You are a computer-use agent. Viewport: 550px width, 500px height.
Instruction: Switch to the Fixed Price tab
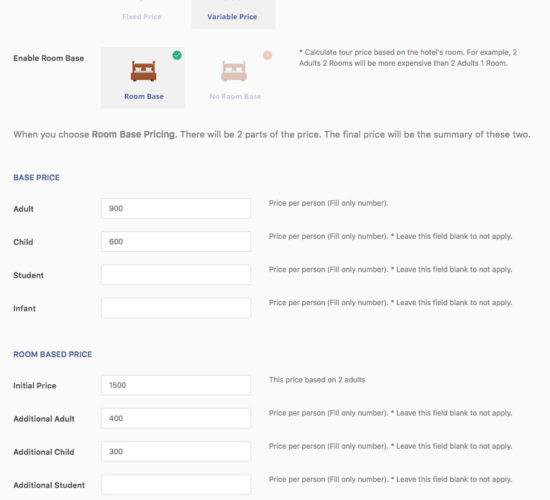[142, 16]
